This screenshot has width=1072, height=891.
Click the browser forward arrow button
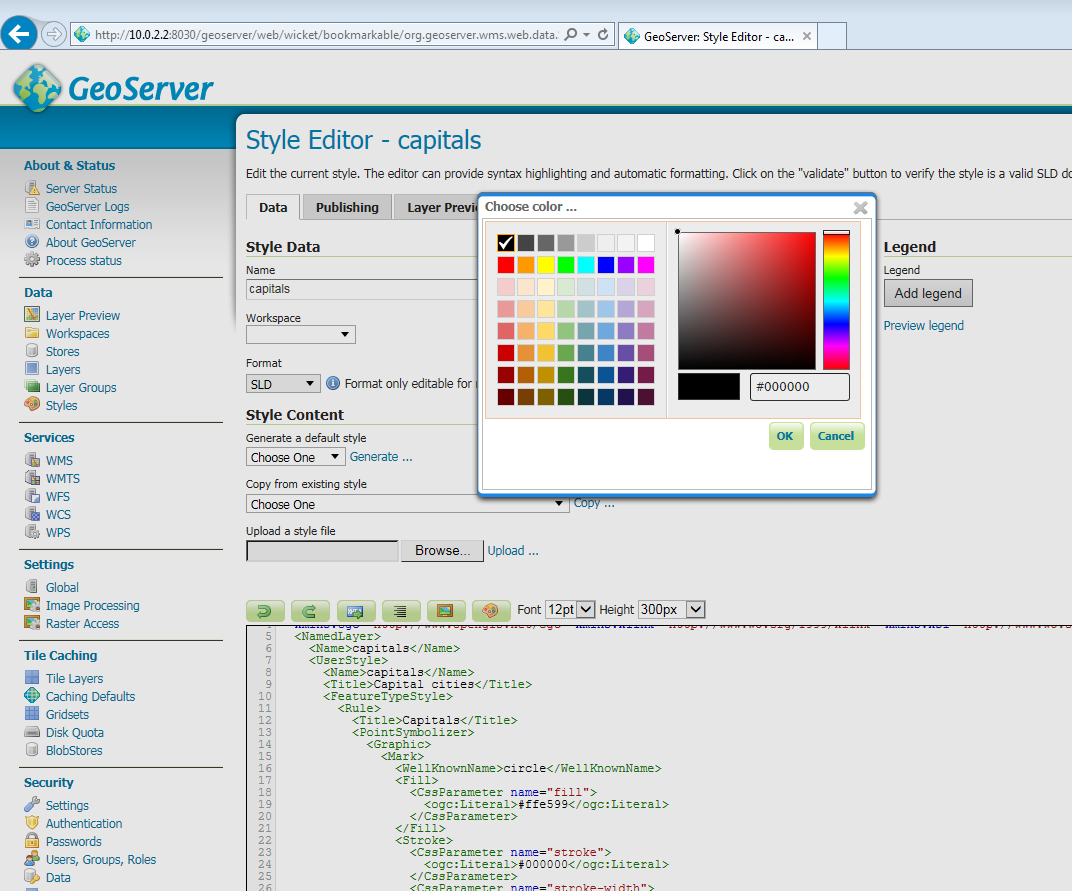[53, 34]
